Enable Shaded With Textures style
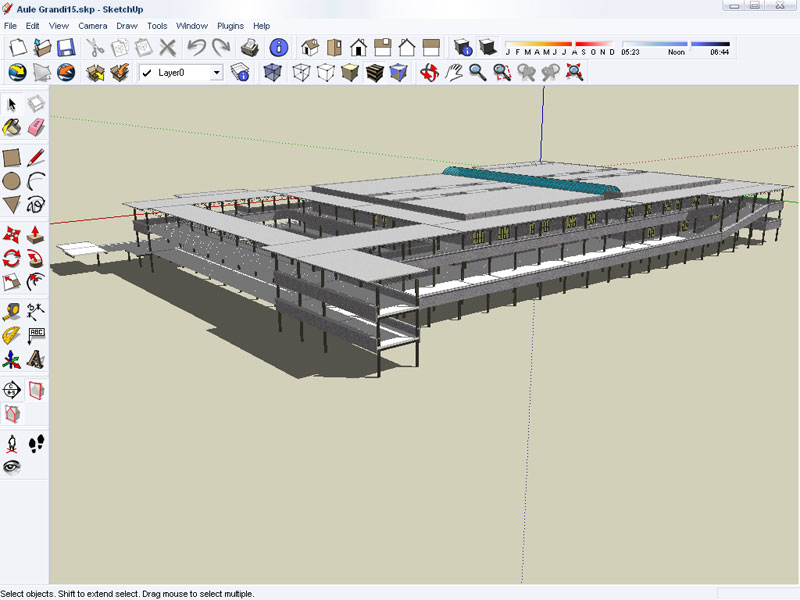The width and height of the screenshot is (800, 600). click(x=374, y=72)
